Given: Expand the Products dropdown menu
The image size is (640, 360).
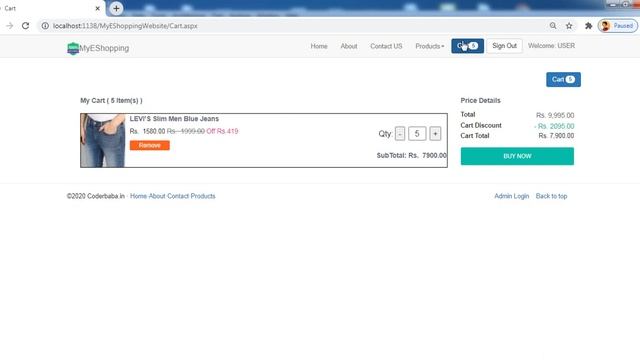Looking at the screenshot, I should [429, 46].
